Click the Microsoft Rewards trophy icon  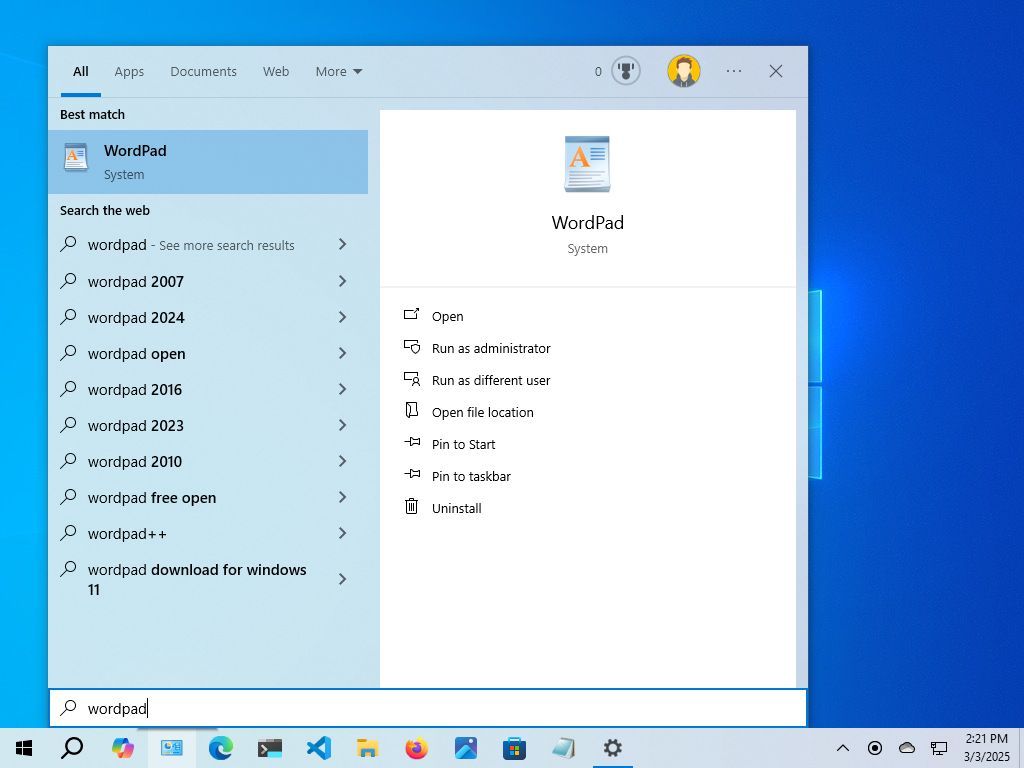click(624, 71)
